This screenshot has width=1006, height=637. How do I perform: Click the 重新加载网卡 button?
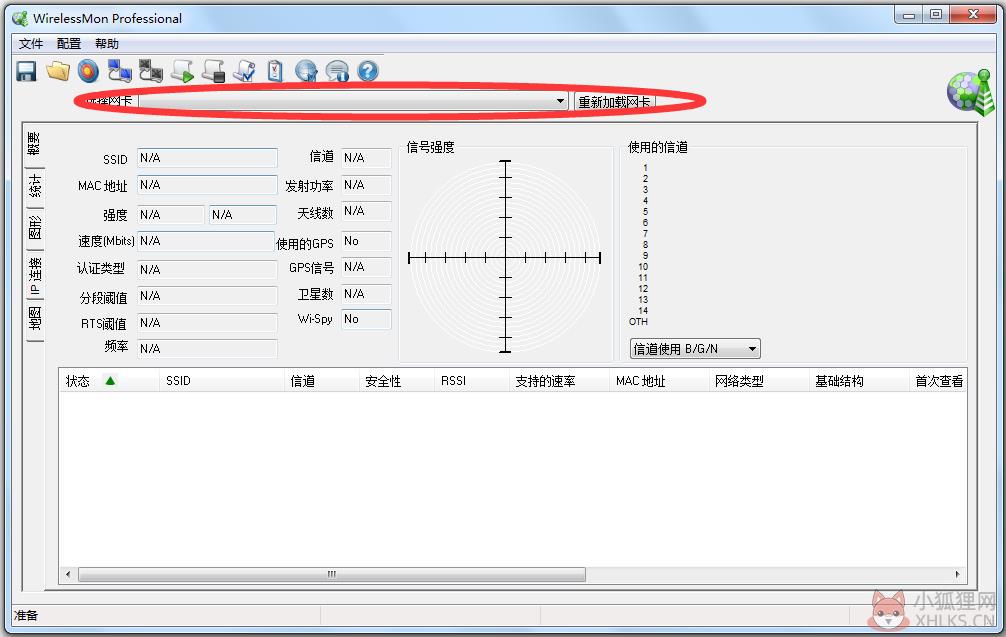(x=615, y=101)
